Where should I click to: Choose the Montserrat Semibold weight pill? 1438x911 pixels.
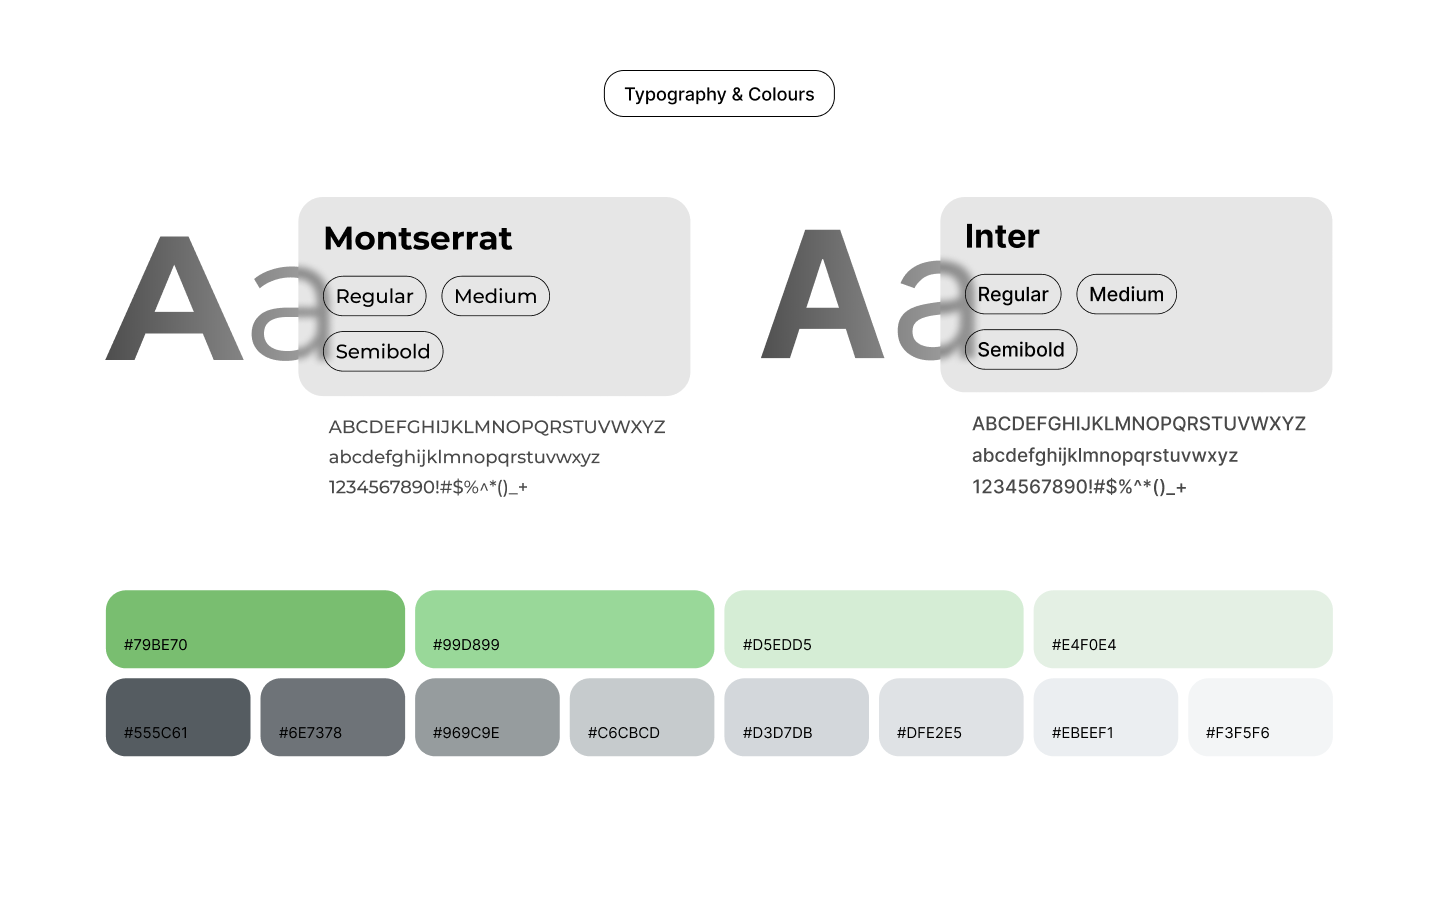tap(382, 351)
